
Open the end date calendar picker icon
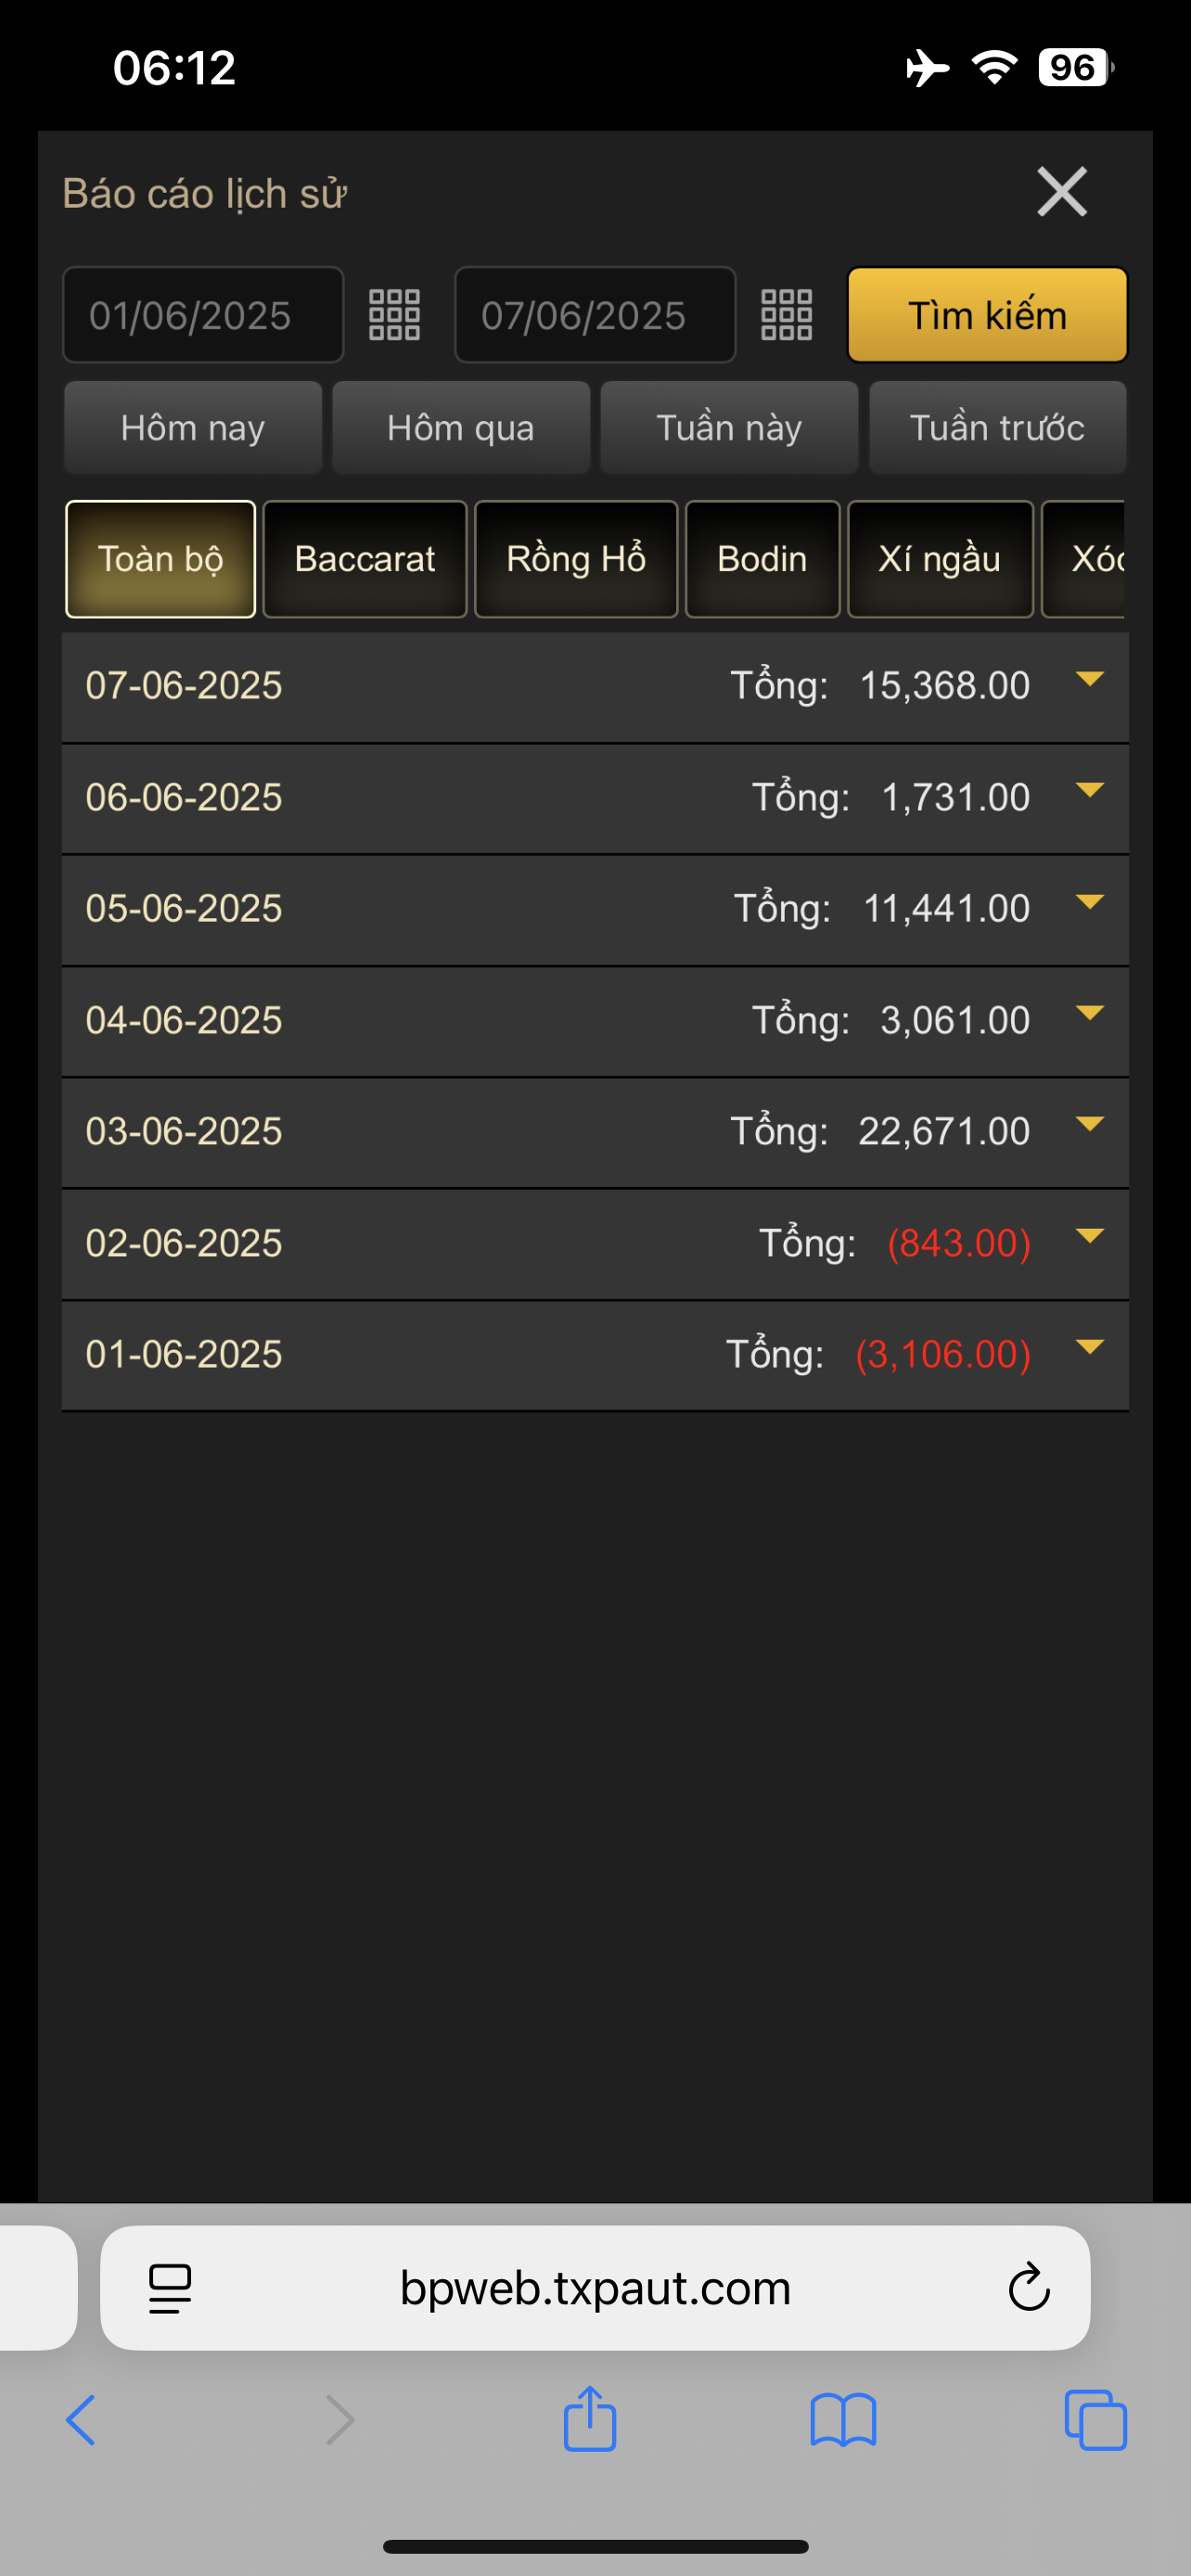click(786, 315)
